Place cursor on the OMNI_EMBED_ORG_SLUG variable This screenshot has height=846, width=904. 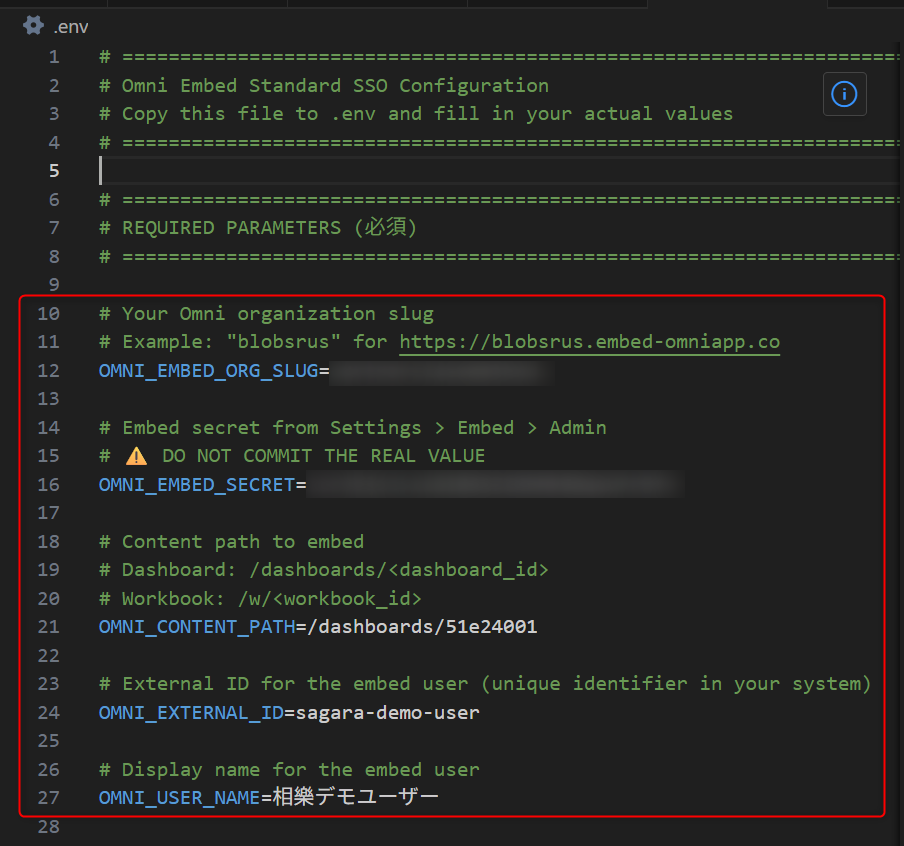[x=208, y=371]
